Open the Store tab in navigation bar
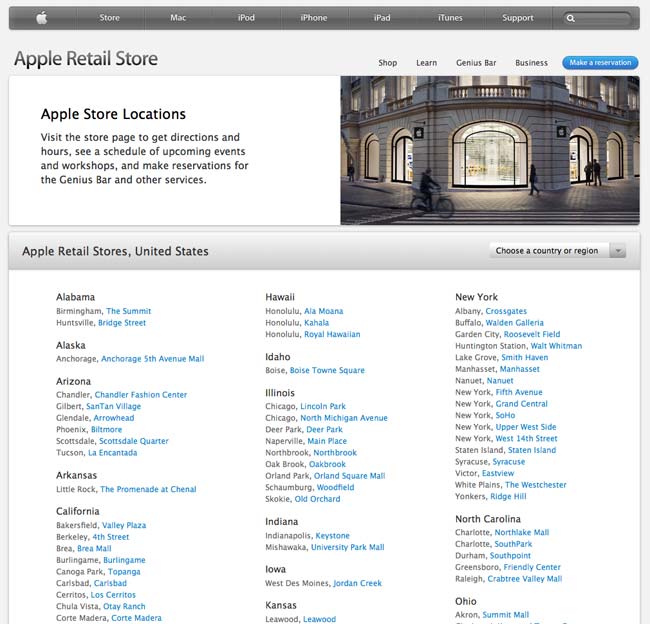 [109, 18]
